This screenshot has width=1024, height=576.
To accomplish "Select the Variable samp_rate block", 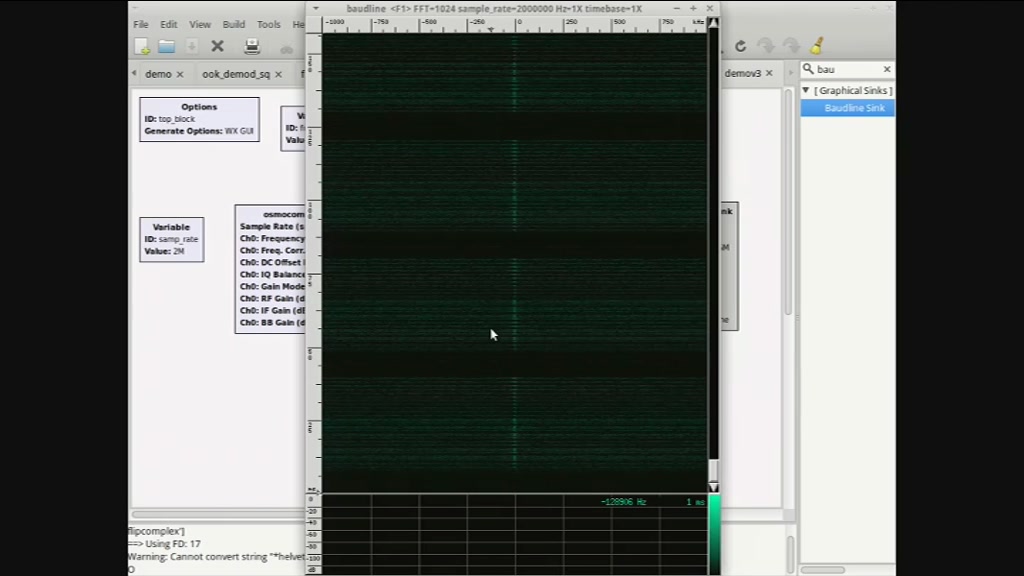I will pyautogui.click(x=172, y=240).
